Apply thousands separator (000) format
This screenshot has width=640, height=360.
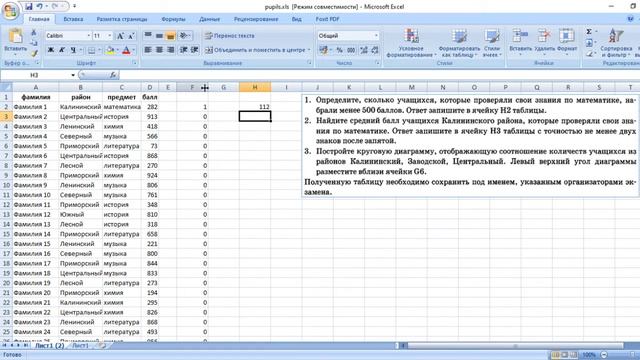pyautogui.click(x=351, y=50)
